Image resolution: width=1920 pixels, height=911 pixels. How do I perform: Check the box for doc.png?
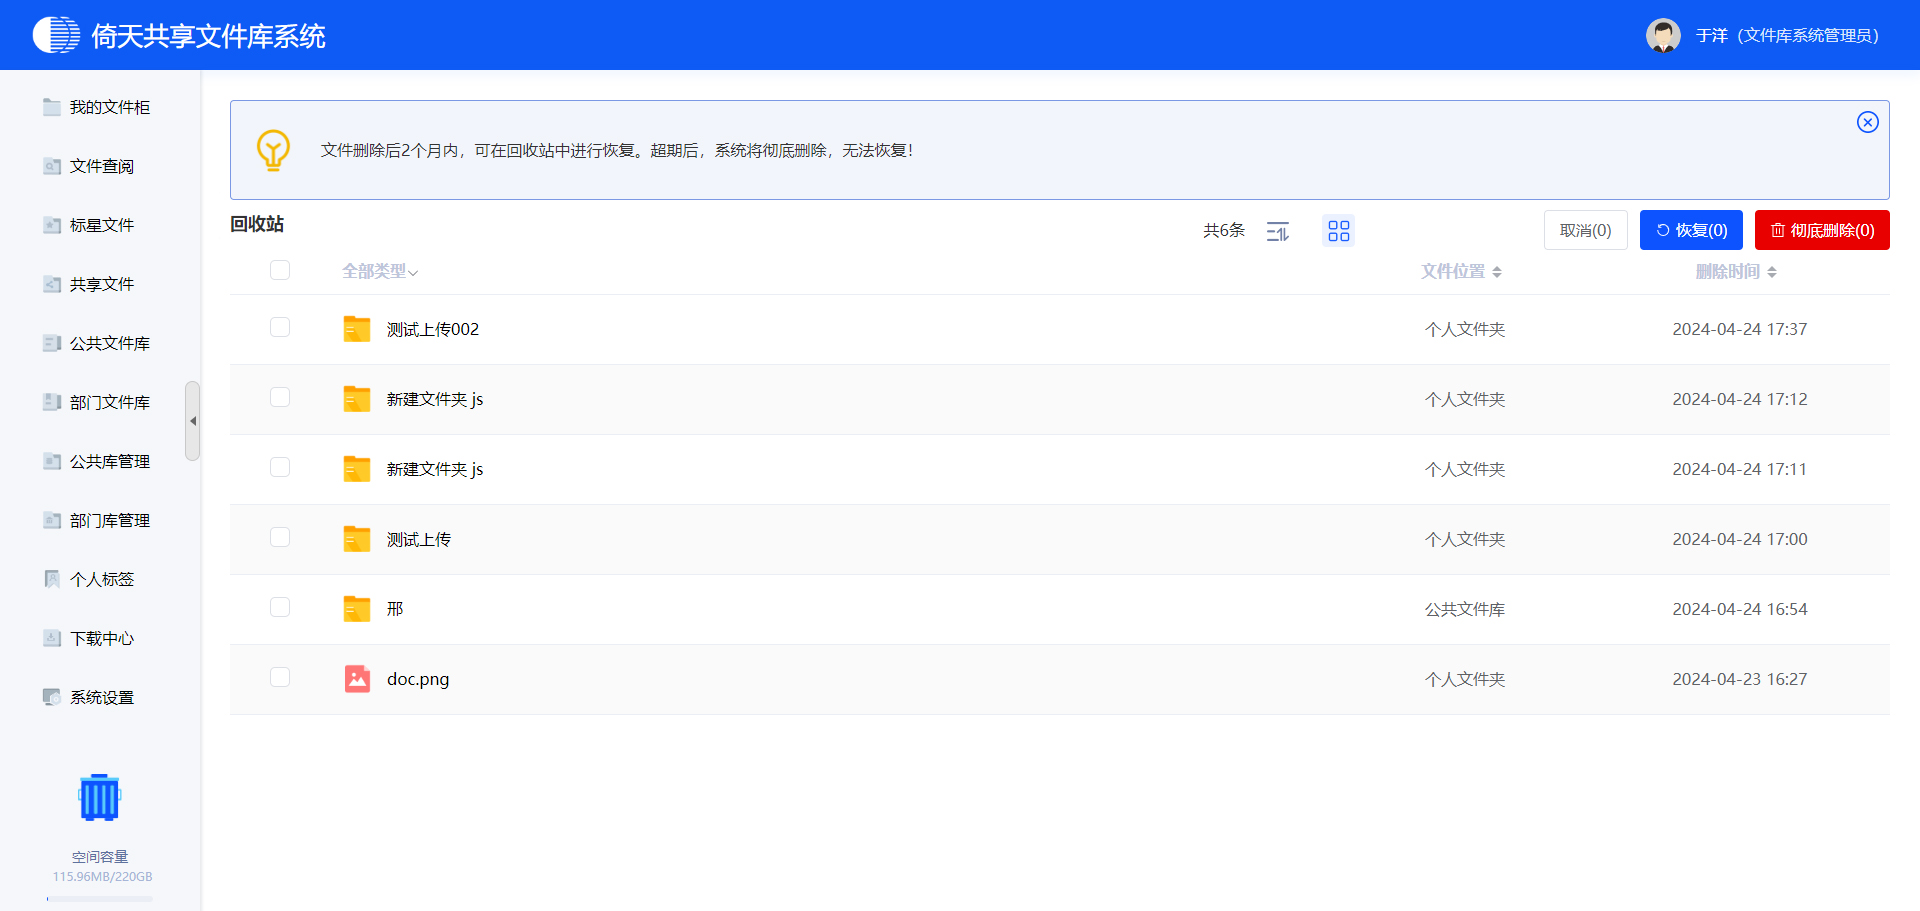point(280,678)
